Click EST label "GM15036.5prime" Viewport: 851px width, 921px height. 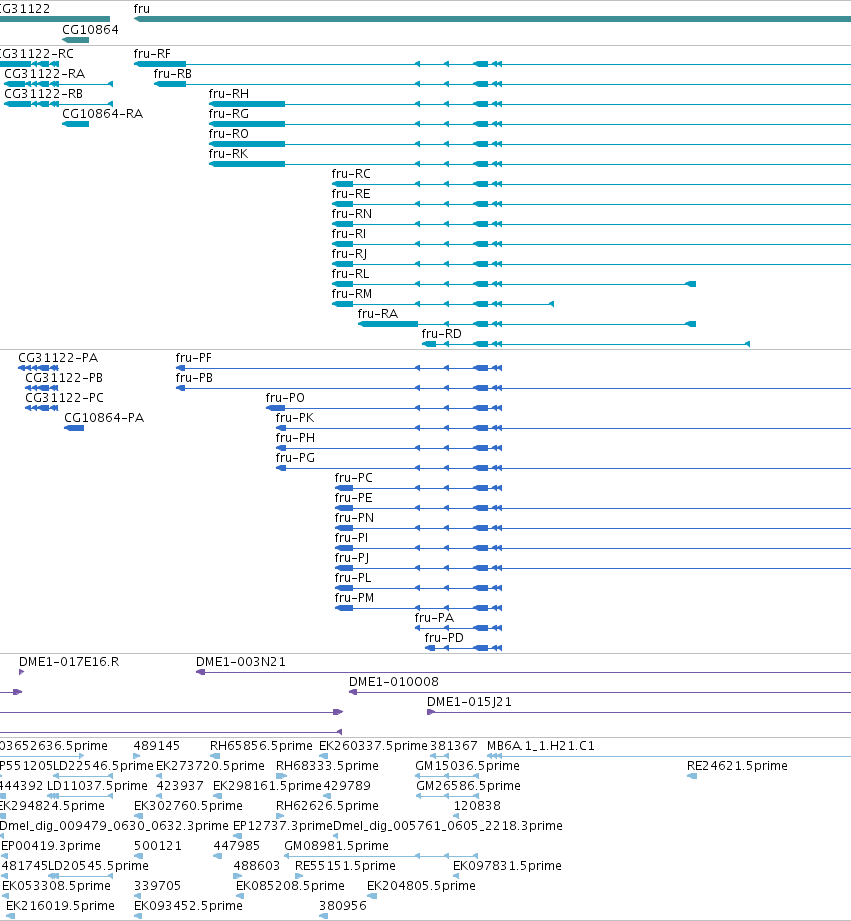coord(467,765)
